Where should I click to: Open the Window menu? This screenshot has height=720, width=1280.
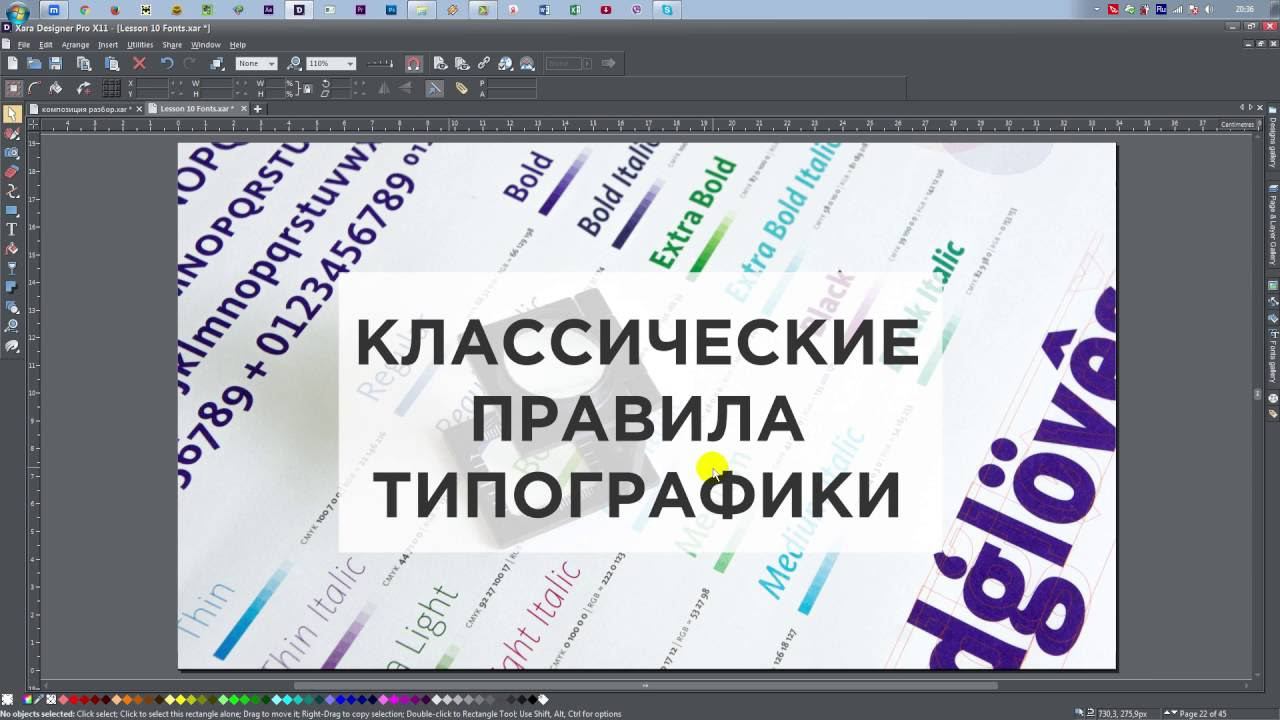(x=205, y=45)
